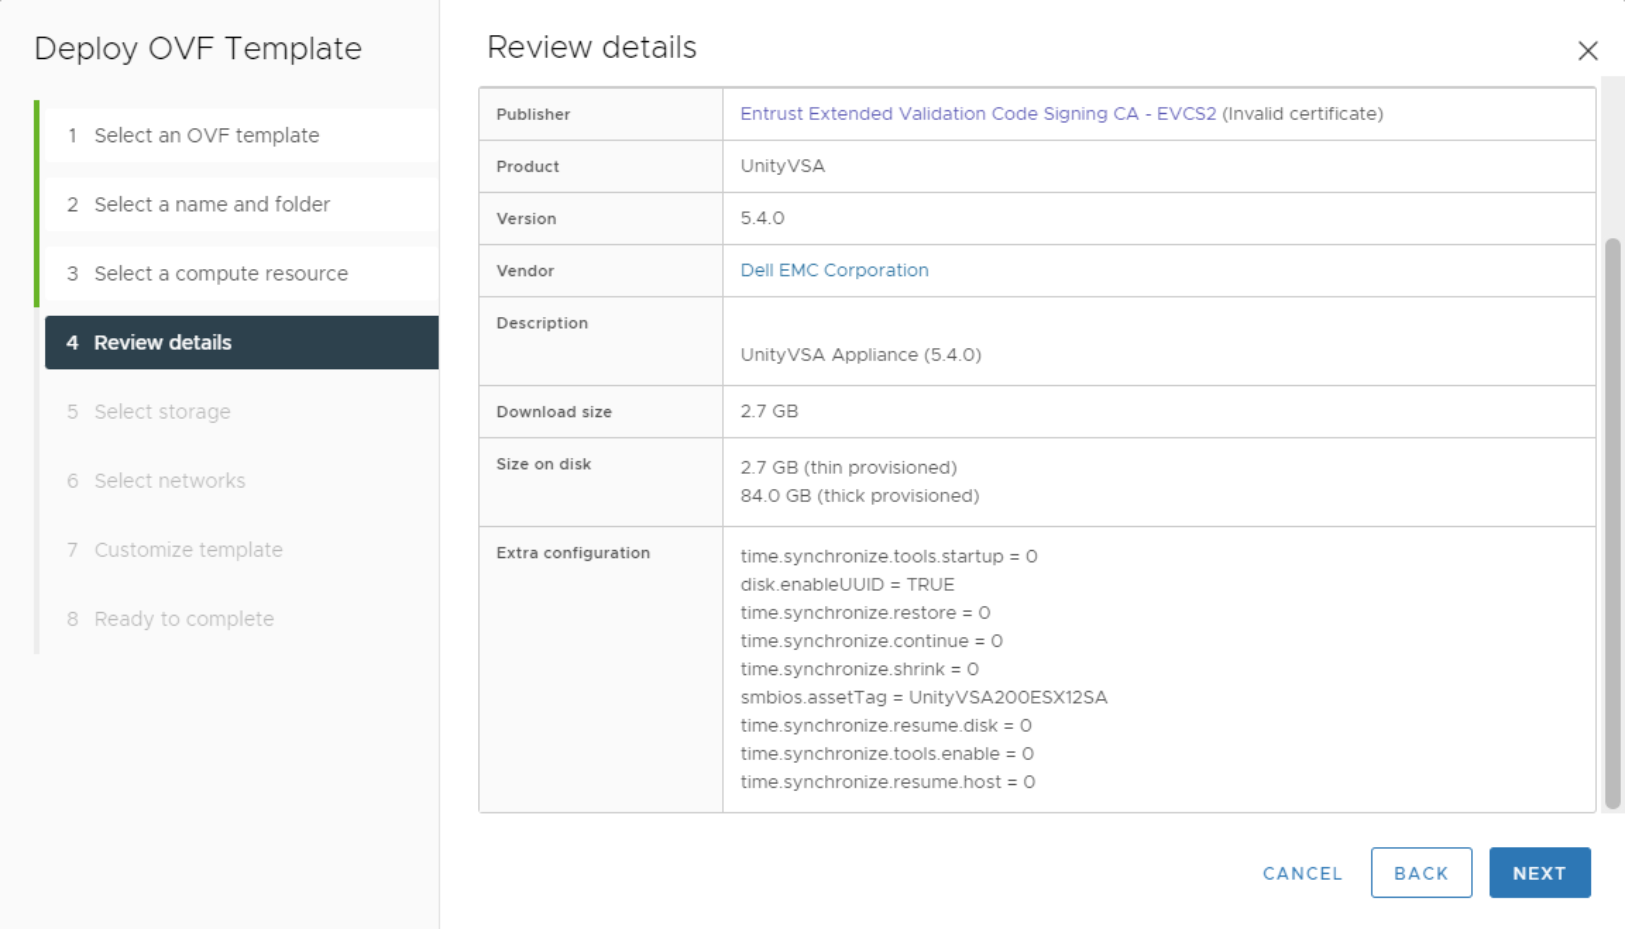Click the Extra configuration row label

pyautogui.click(x=573, y=553)
